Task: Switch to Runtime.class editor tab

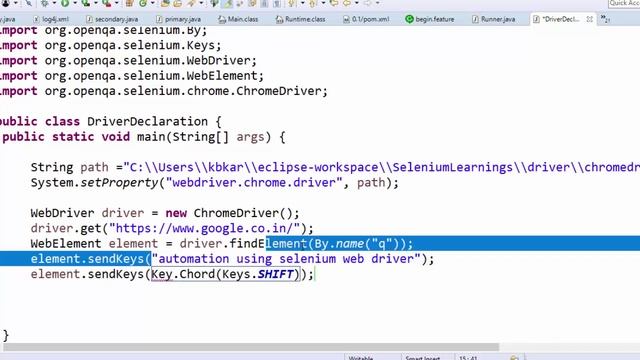Action: (x=300, y=19)
